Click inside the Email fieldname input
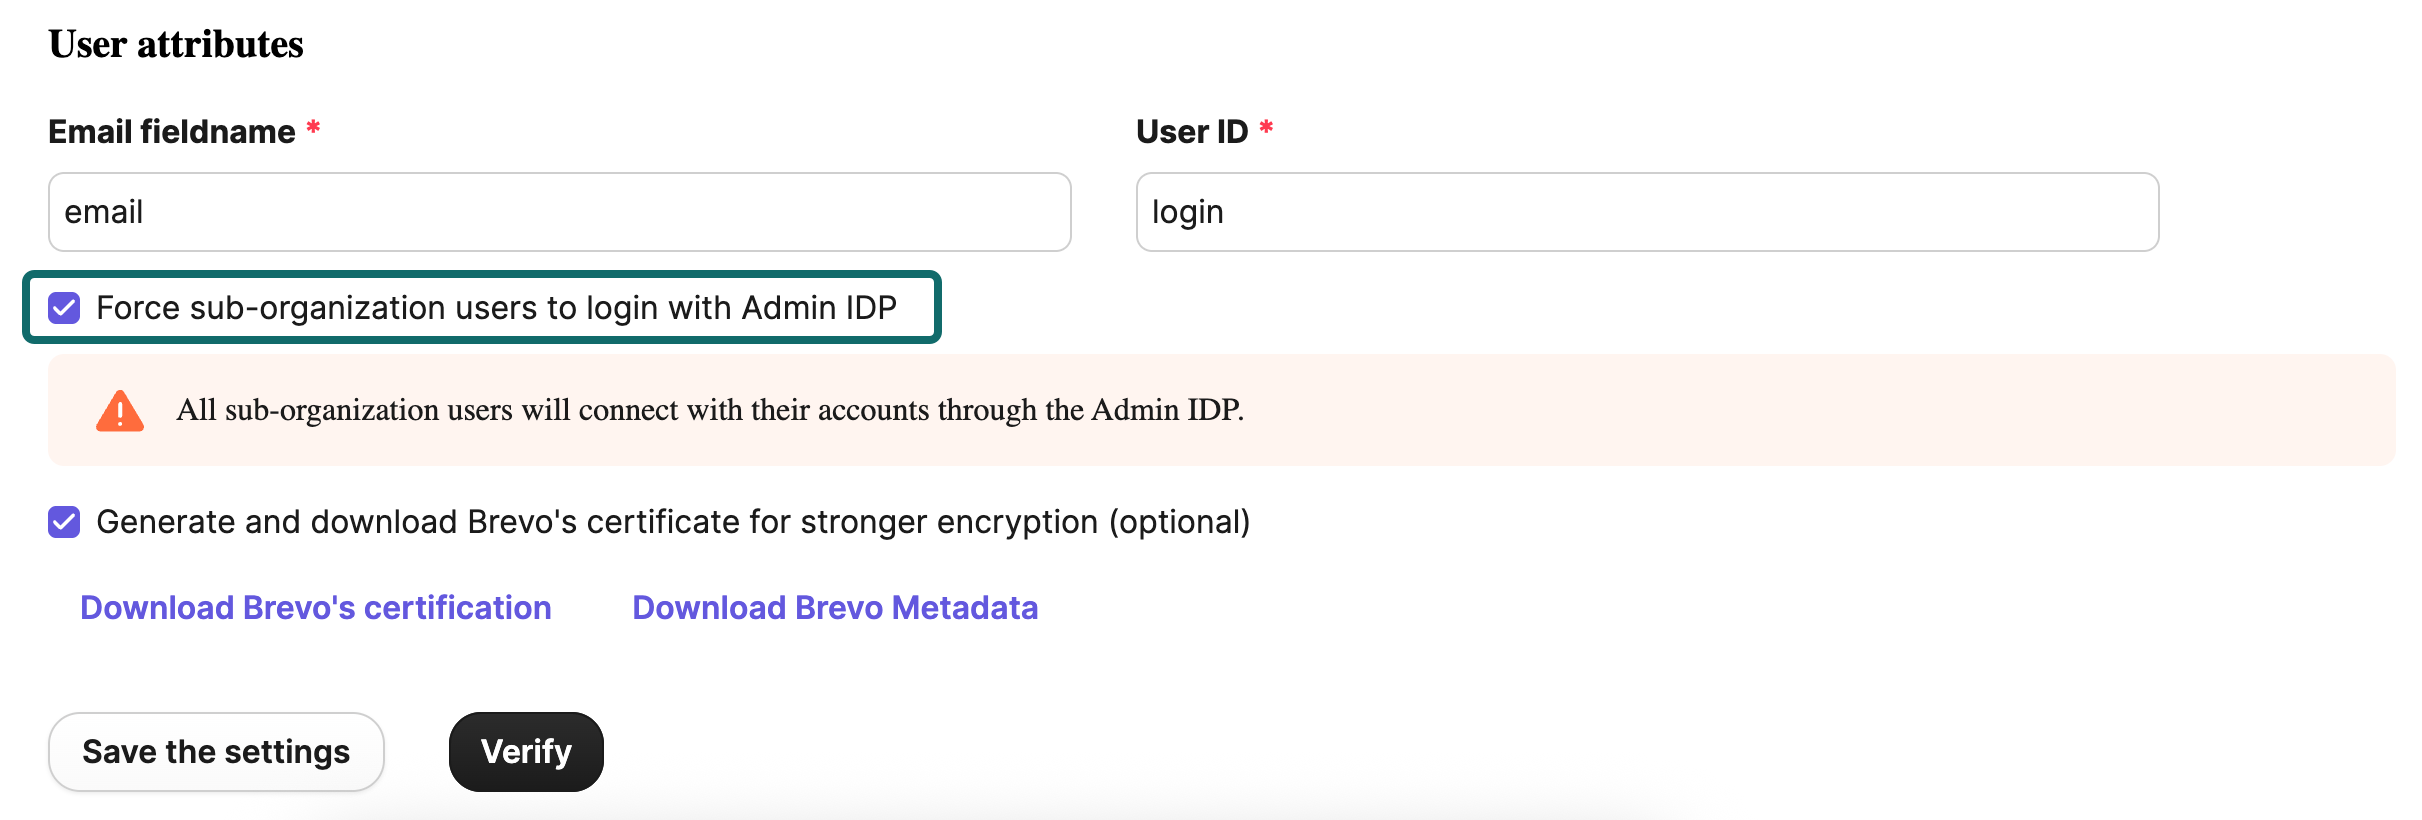This screenshot has width=2422, height=820. (557, 212)
